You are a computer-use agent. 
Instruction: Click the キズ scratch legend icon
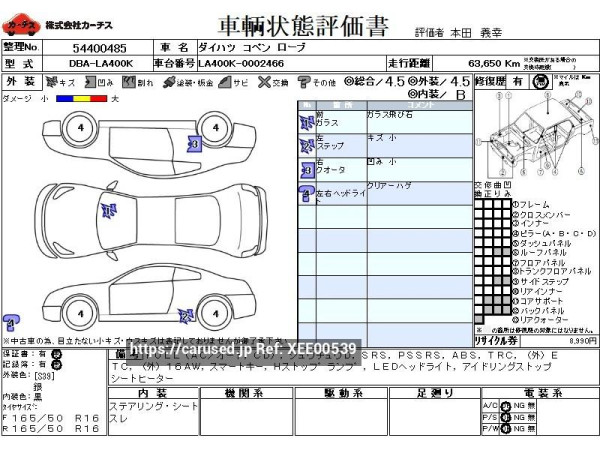(51, 82)
